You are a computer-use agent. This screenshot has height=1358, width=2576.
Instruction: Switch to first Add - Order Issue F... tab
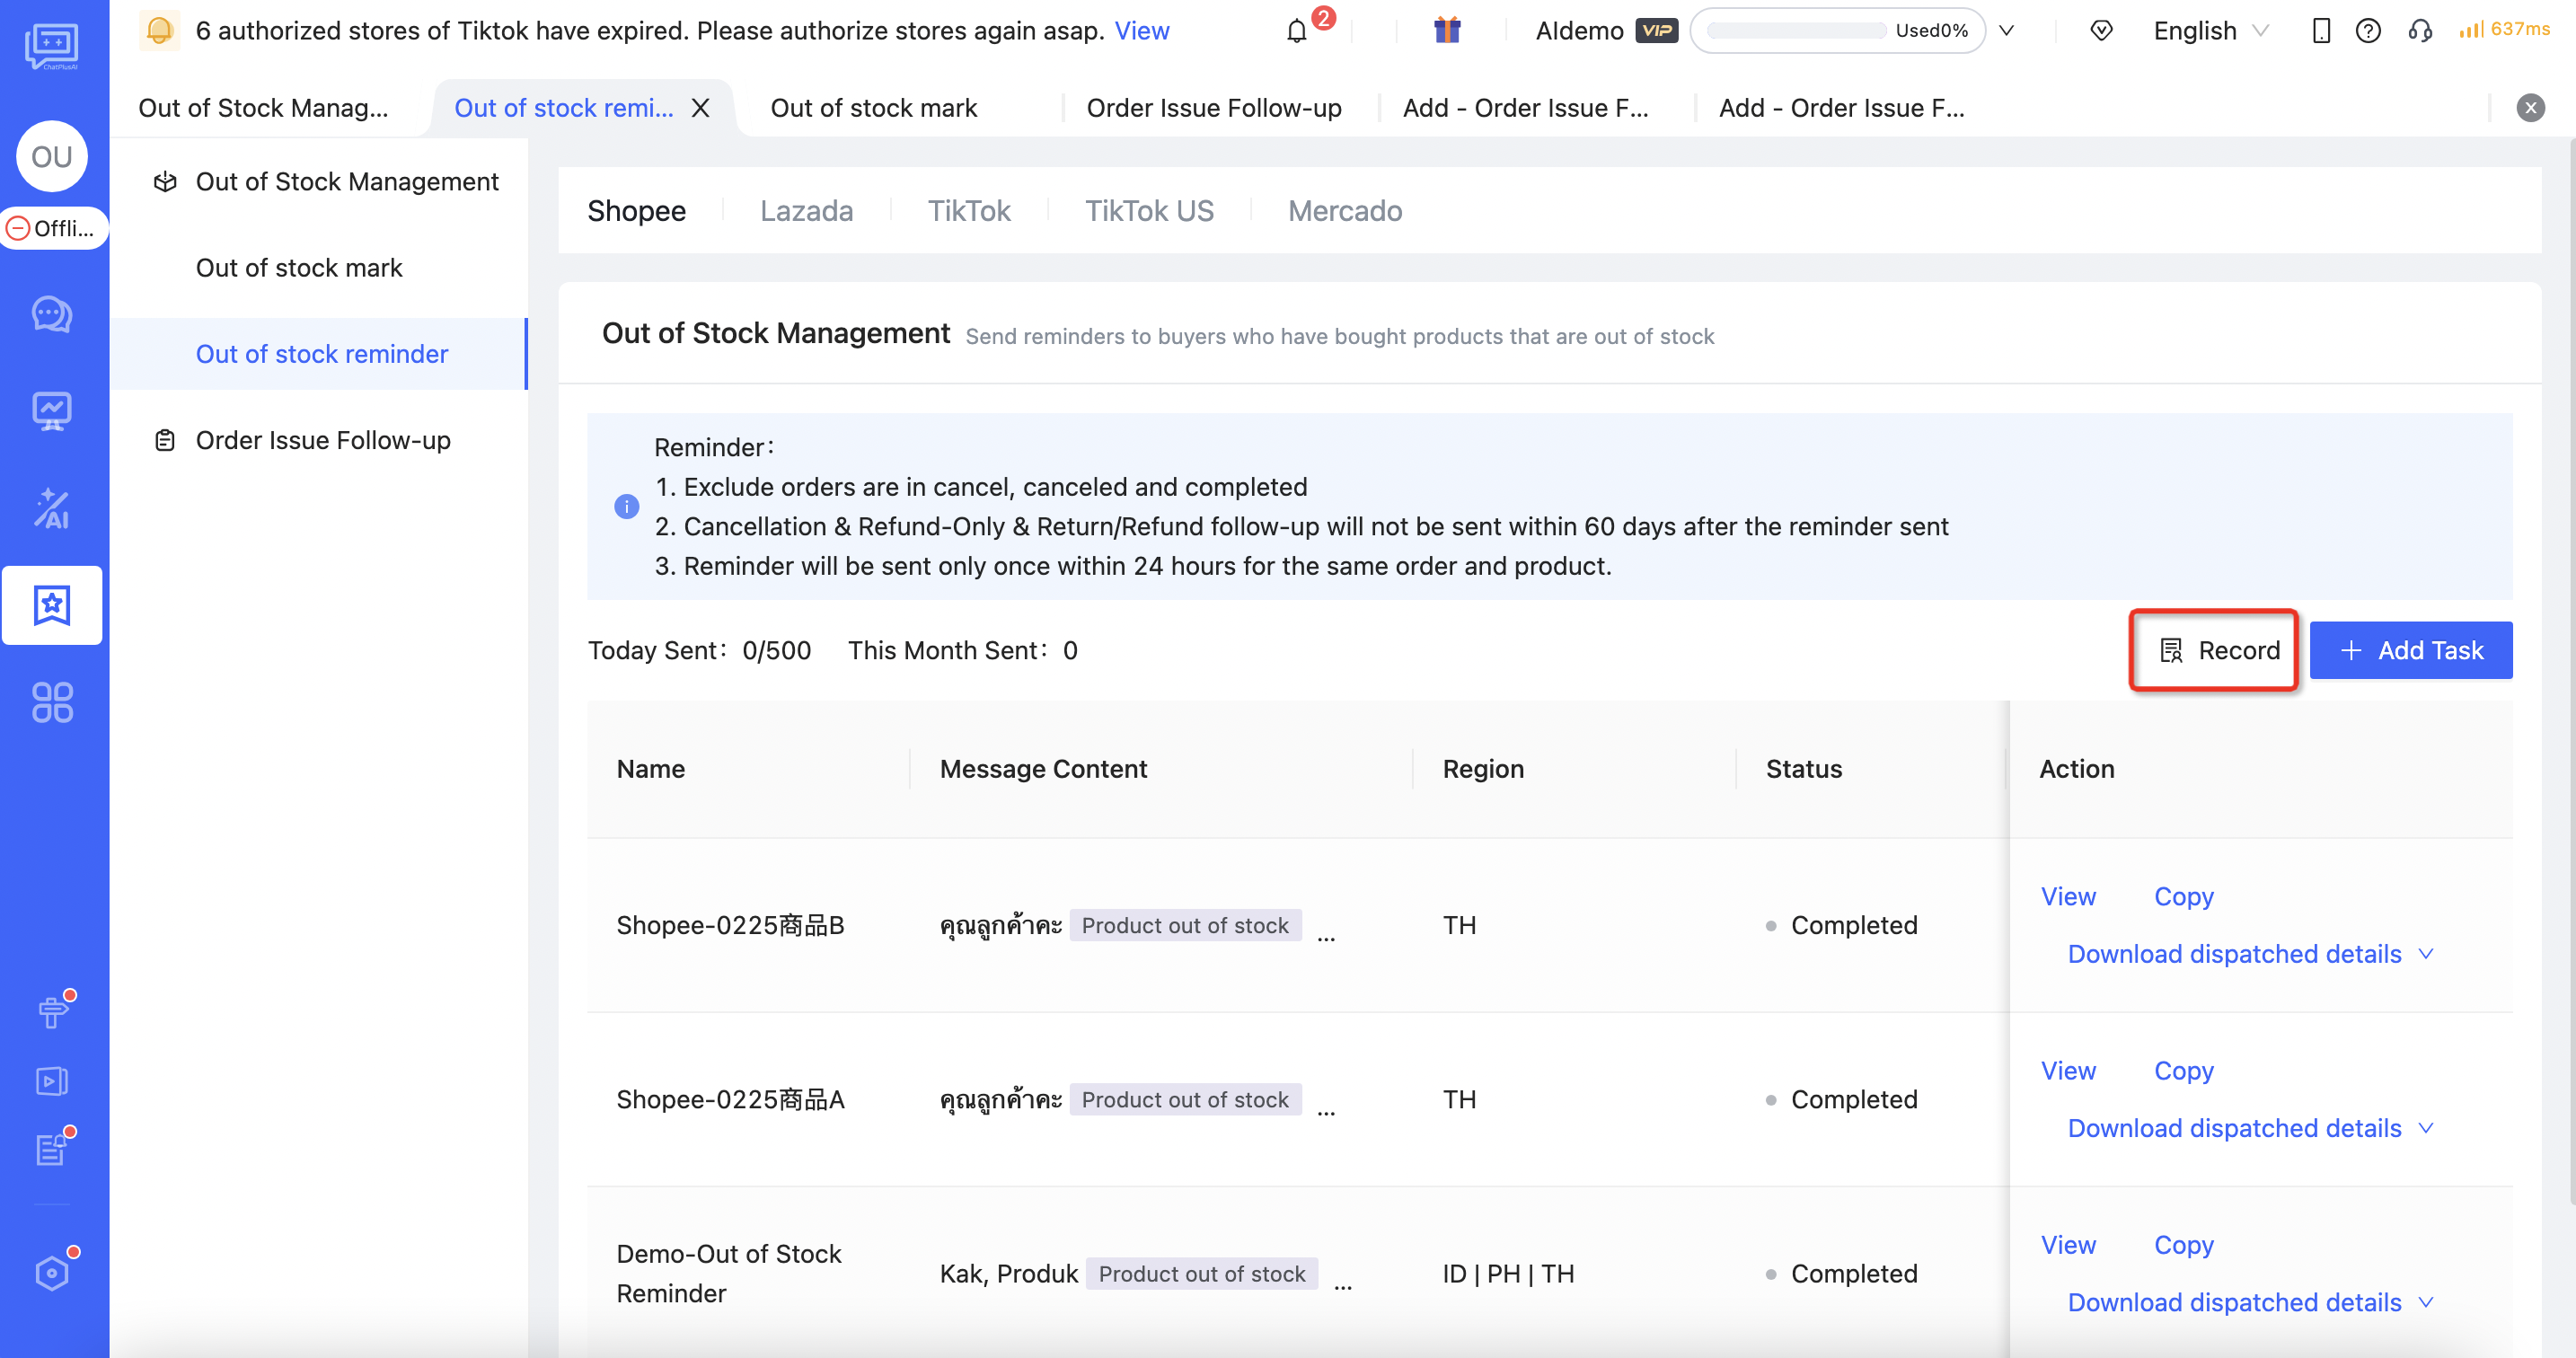click(1525, 108)
